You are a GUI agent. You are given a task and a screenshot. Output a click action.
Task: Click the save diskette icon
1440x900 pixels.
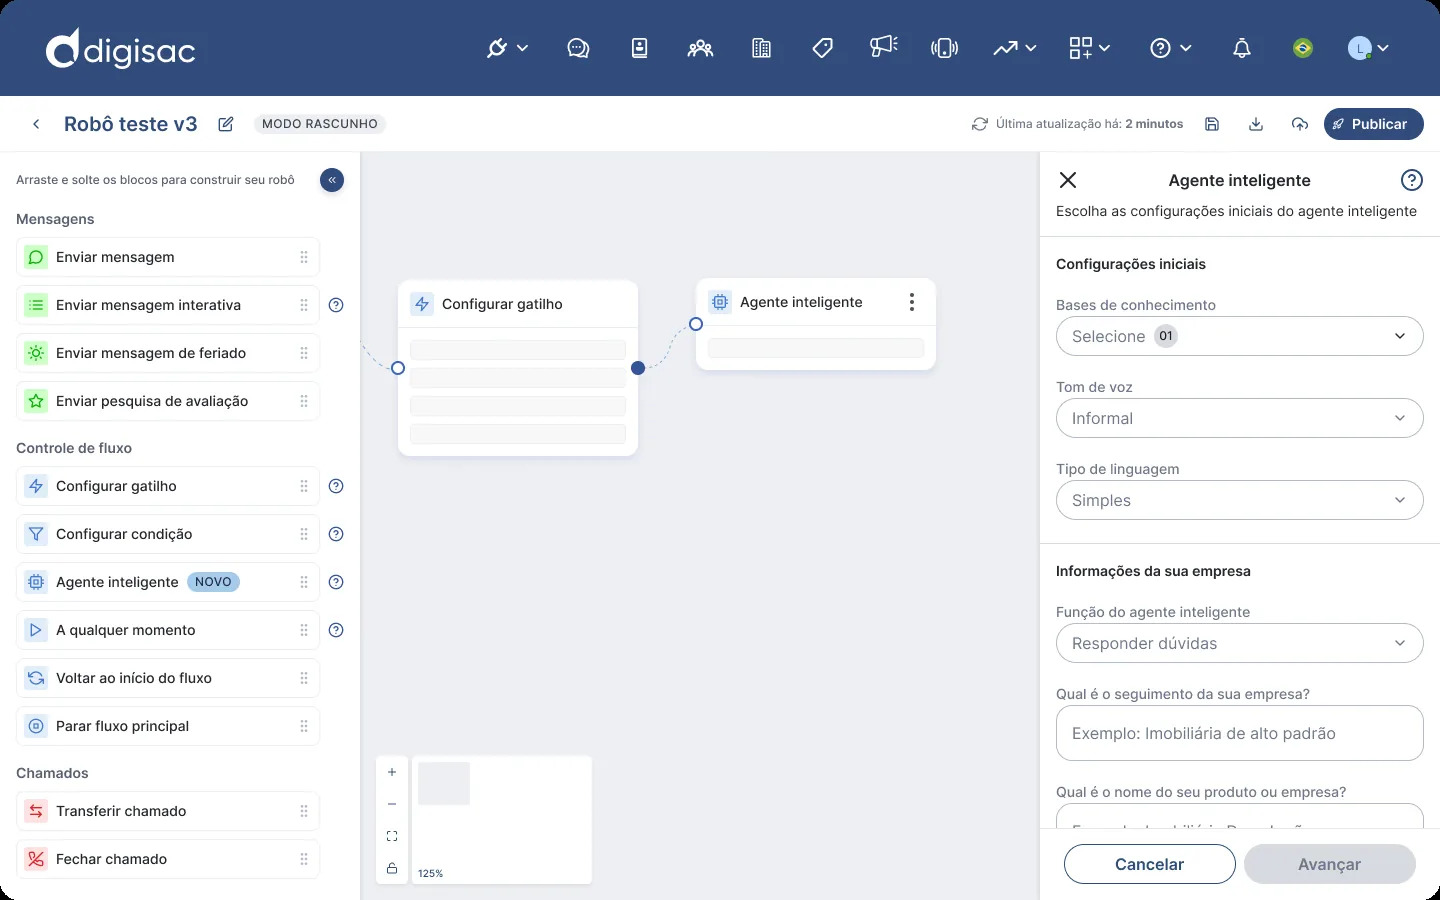point(1212,124)
